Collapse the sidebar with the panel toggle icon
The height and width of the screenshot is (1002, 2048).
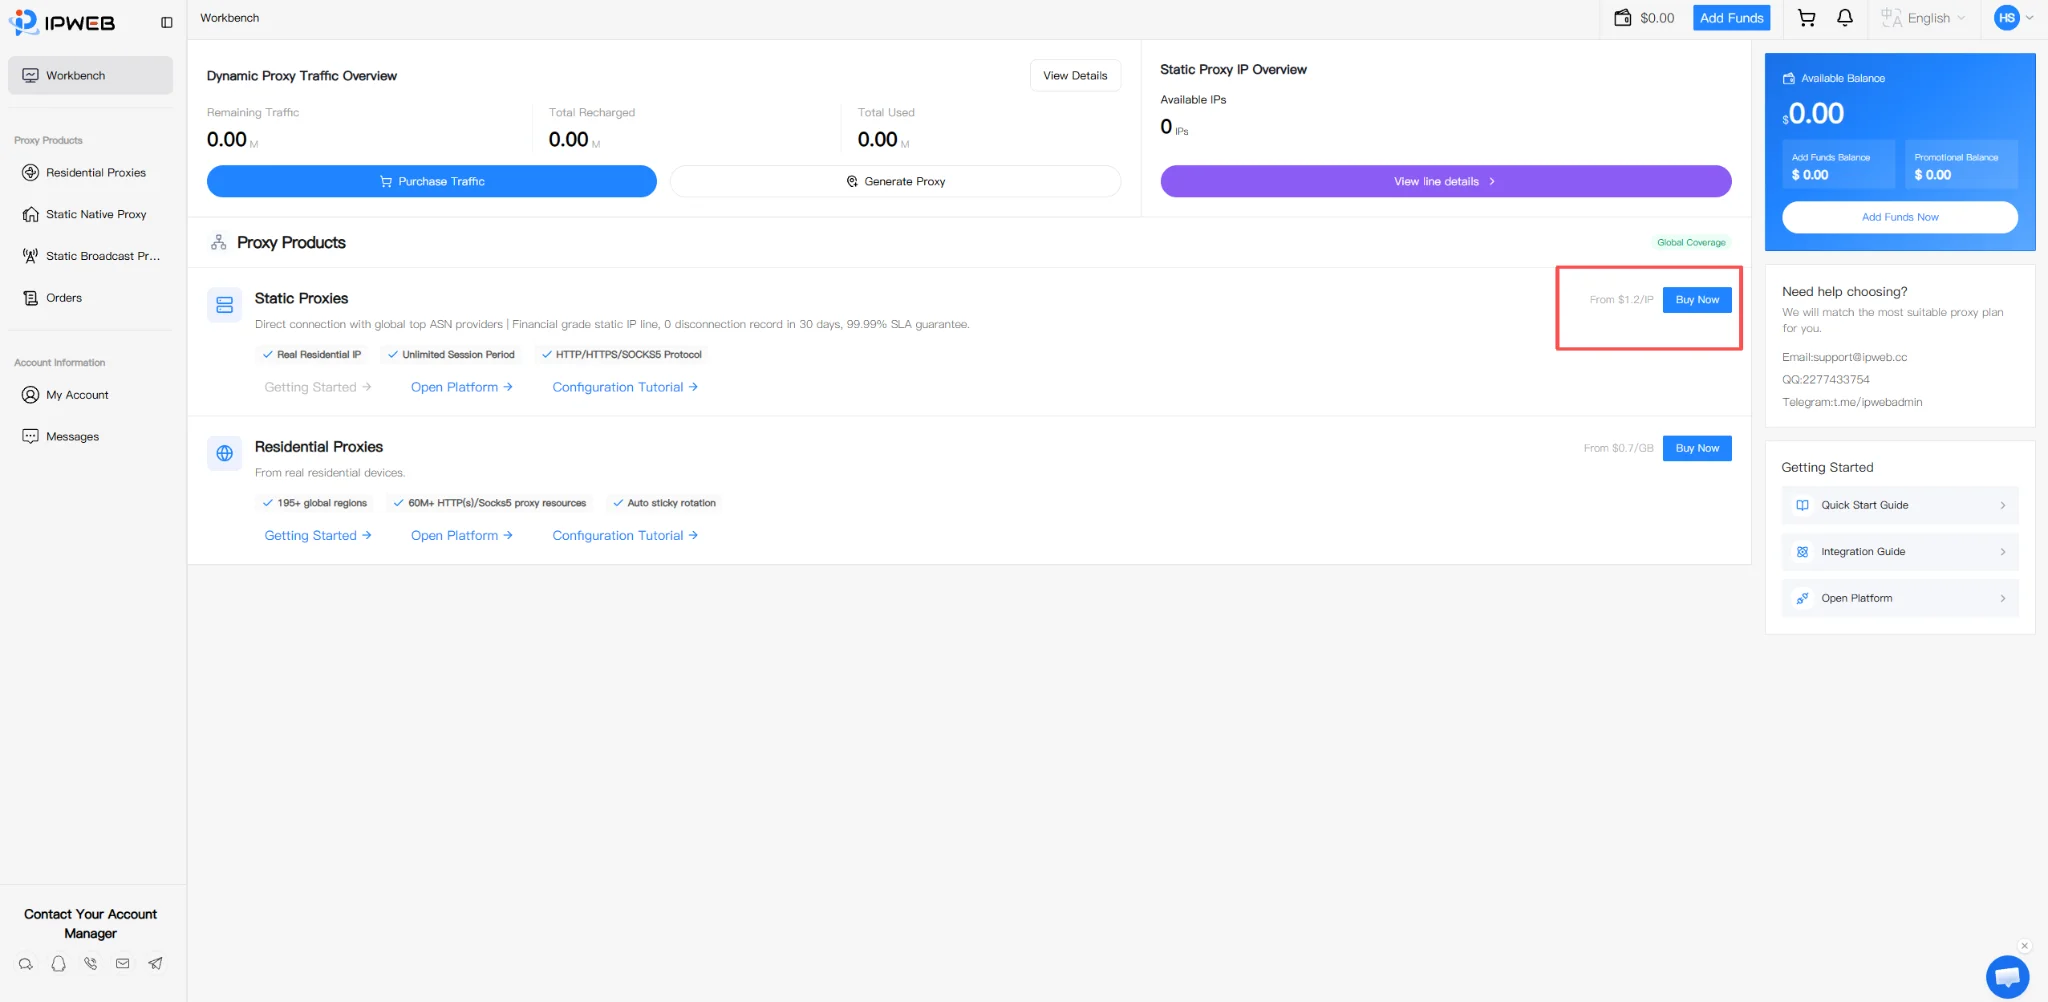167,22
